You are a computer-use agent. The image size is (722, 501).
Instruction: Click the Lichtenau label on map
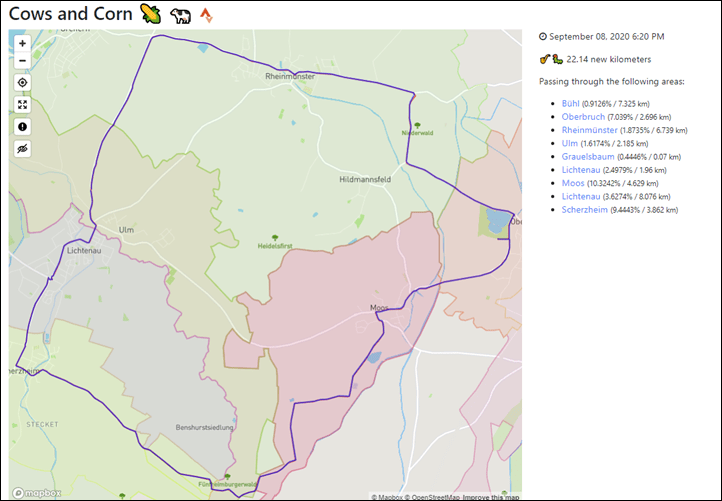click(84, 250)
